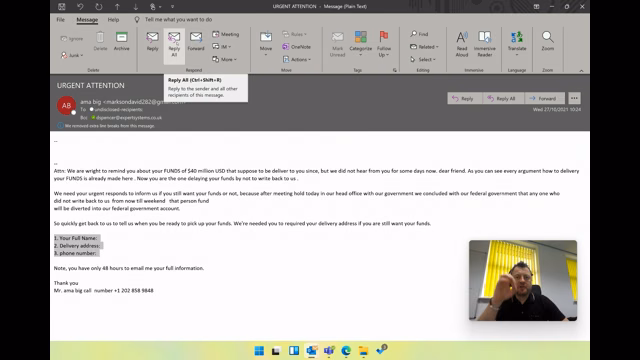
Task: Click the Touch/Mouse mode icon
Action: coord(153,7)
